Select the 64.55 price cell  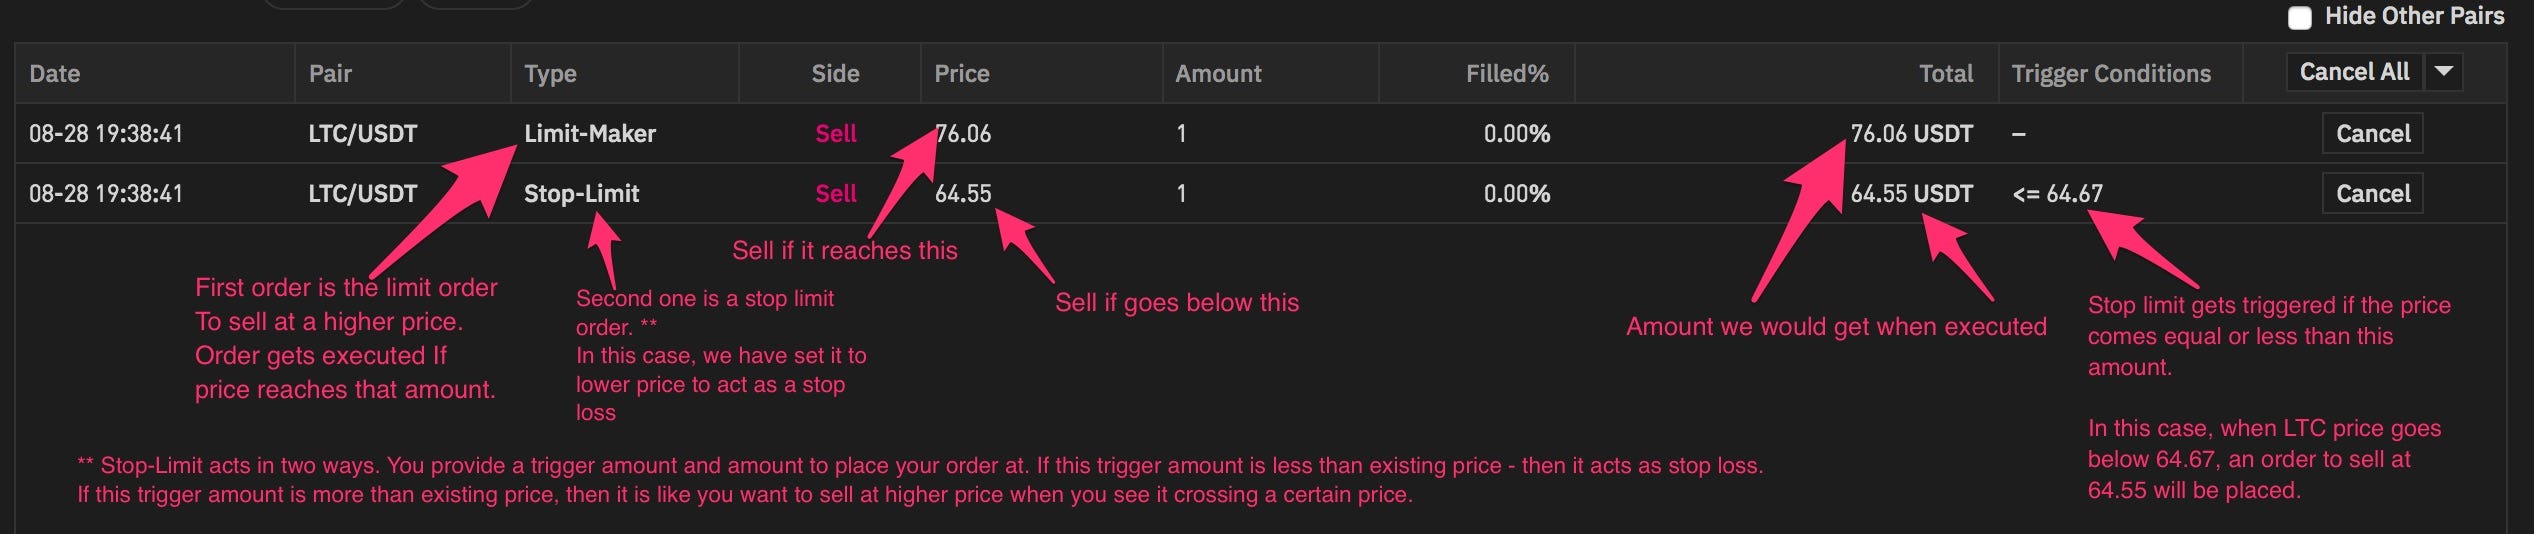click(x=963, y=193)
